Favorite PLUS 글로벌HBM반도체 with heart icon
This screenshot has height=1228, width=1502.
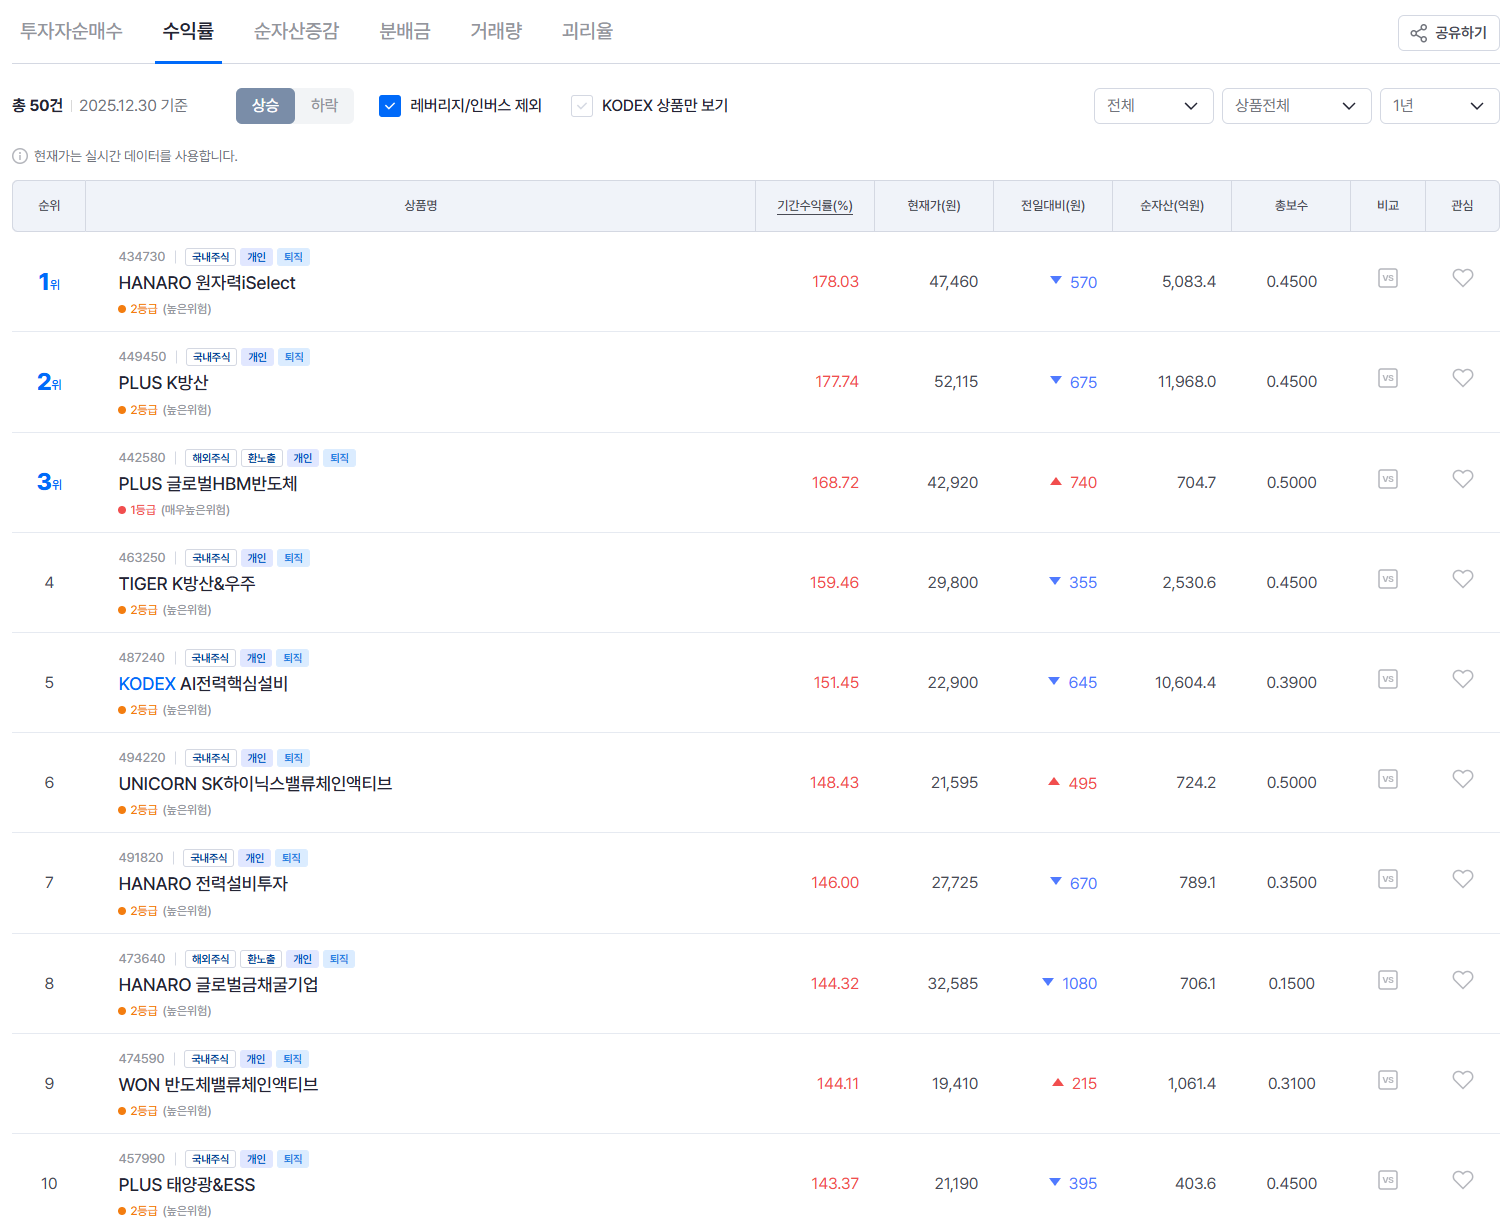pyautogui.click(x=1462, y=479)
